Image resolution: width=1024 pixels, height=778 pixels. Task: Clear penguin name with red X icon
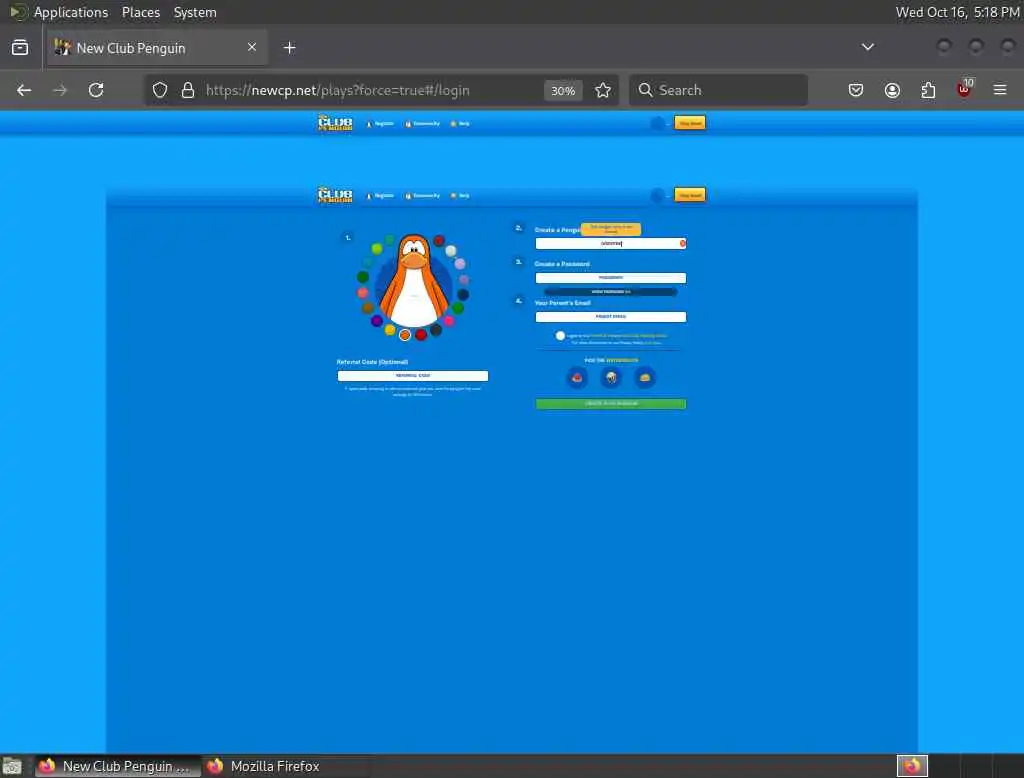click(x=682, y=243)
